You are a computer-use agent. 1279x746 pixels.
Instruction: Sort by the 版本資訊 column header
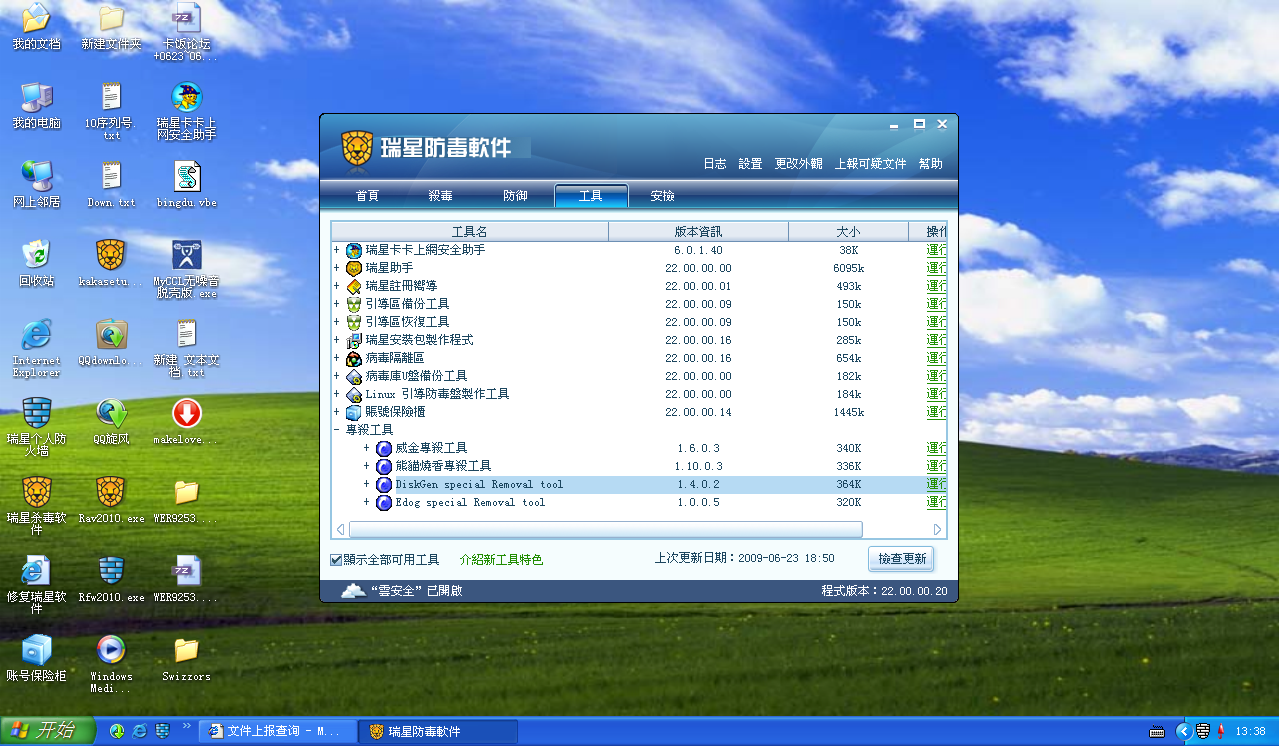coord(698,232)
